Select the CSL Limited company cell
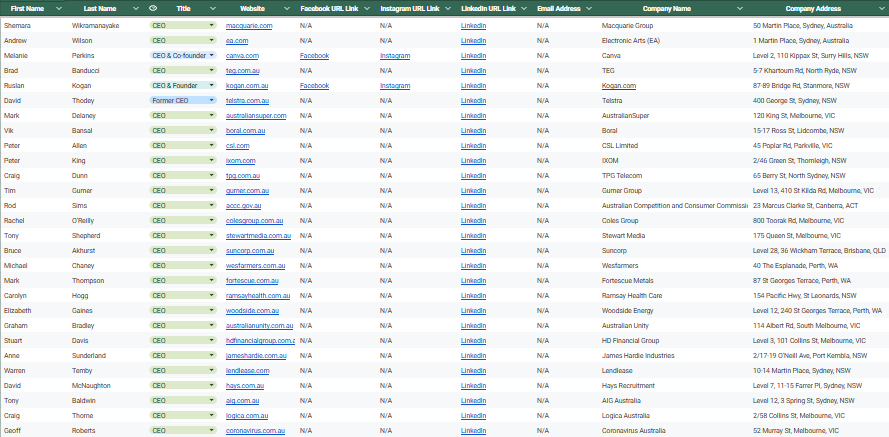The height and width of the screenshot is (437, 889). tap(620, 146)
